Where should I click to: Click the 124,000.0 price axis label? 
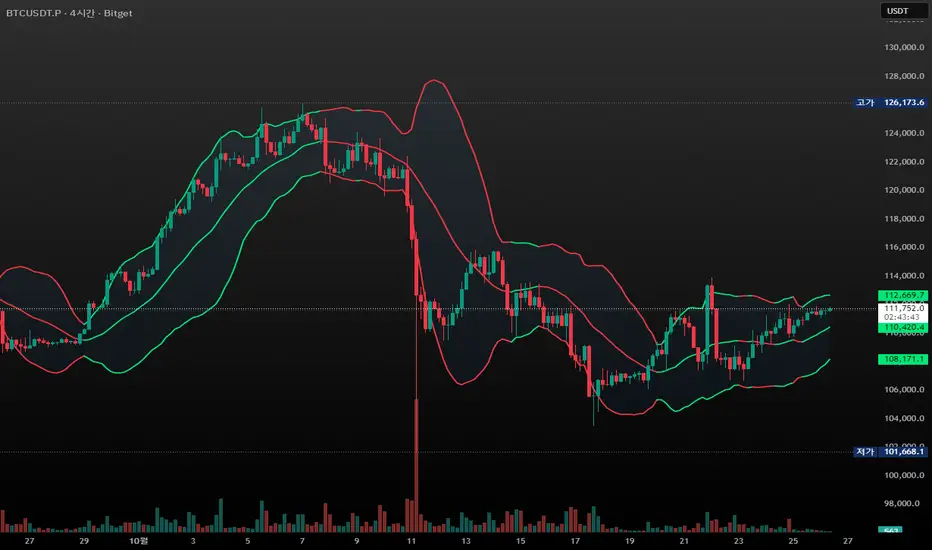pos(904,133)
